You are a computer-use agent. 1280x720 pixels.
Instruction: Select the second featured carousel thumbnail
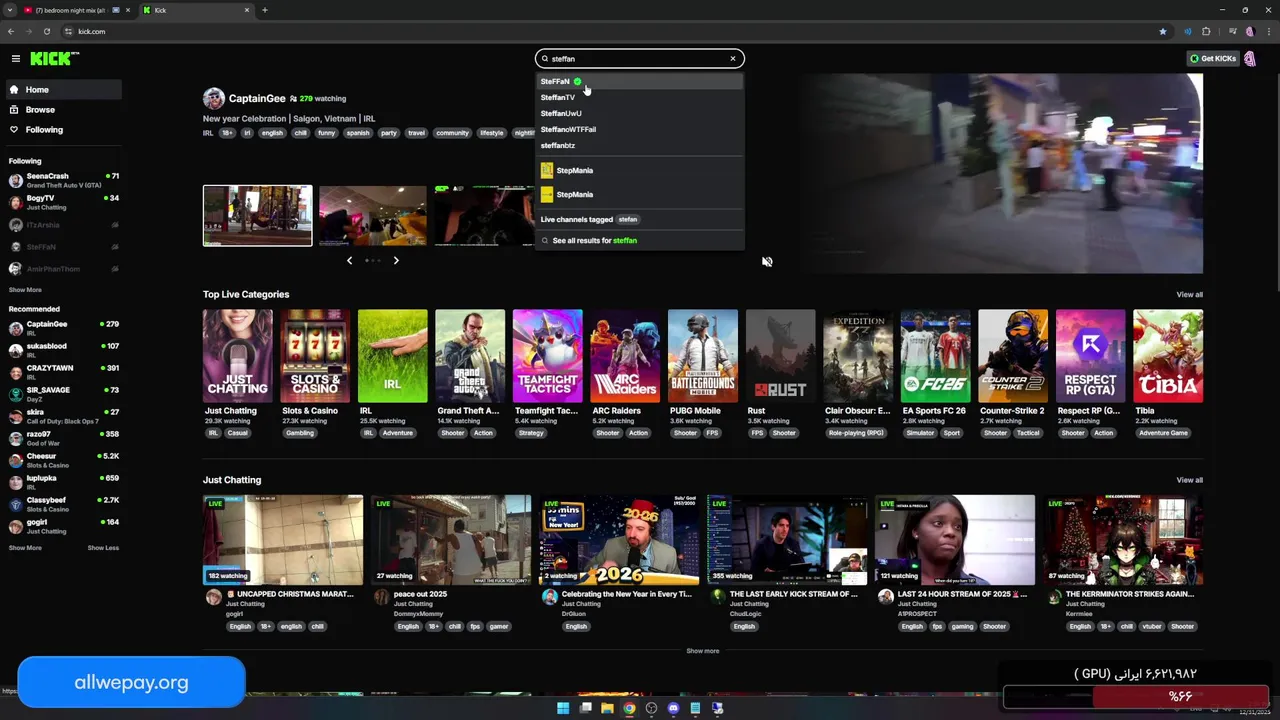click(x=373, y=216)
